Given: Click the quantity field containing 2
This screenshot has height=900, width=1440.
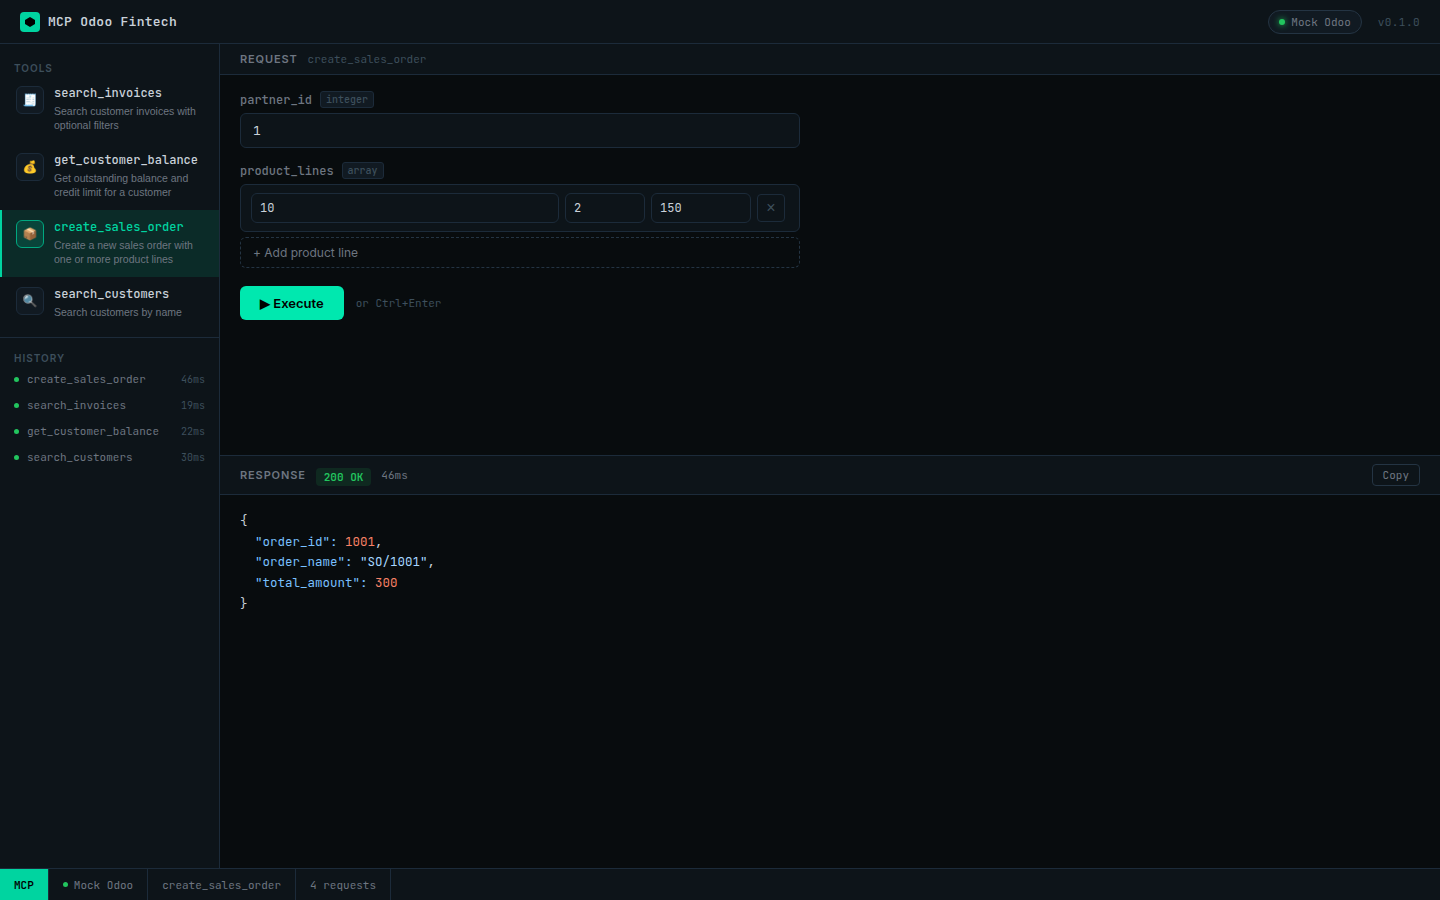Looking at the screenshot, I should click(605, 208).
